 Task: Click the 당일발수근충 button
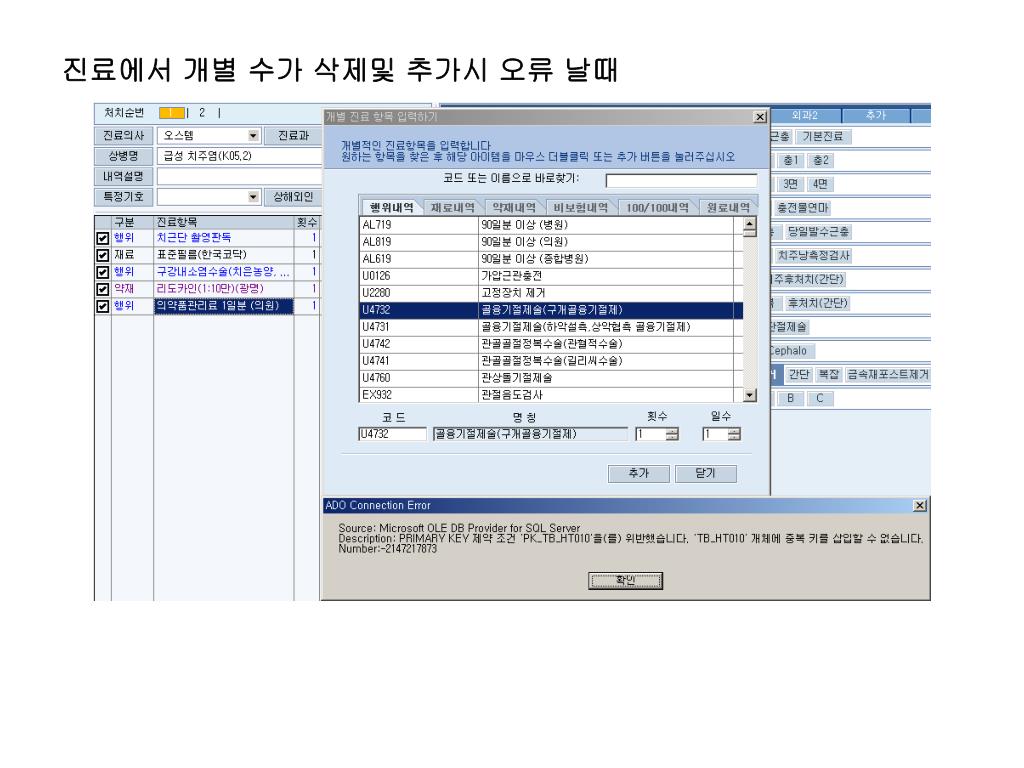(x=818, y=232)
